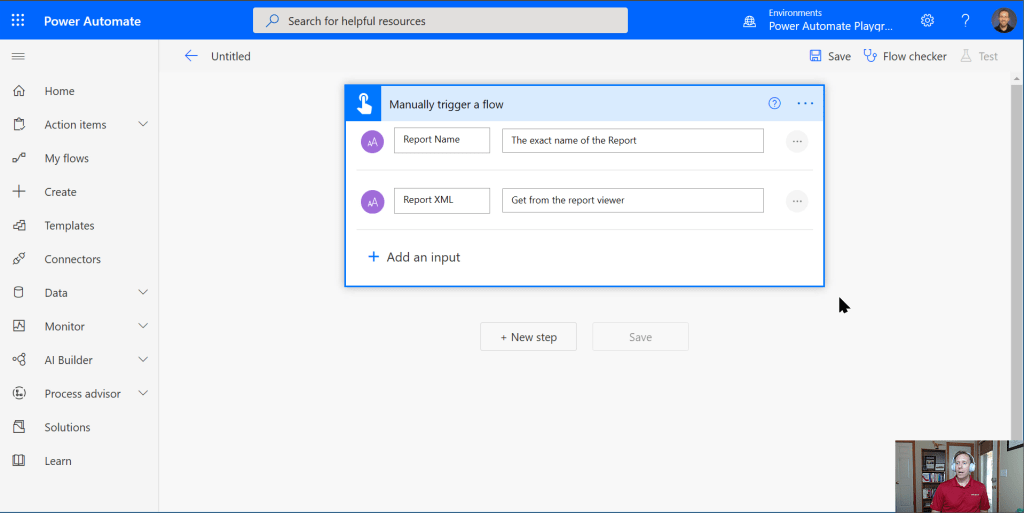Click the Action items clipboard icon
This screenshot has height=513, width=1024.
click(19, 124)
